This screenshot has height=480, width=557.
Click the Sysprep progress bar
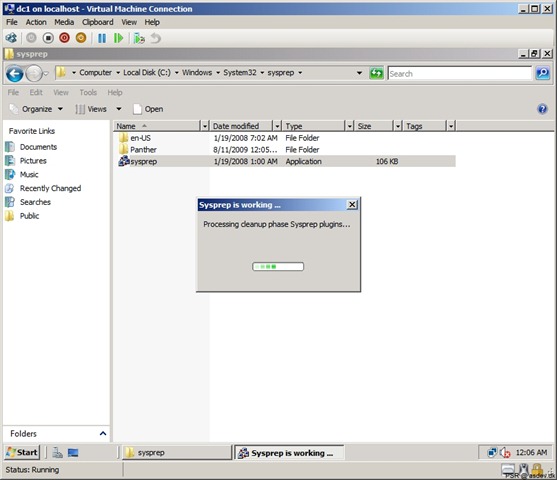coord(278,266)
